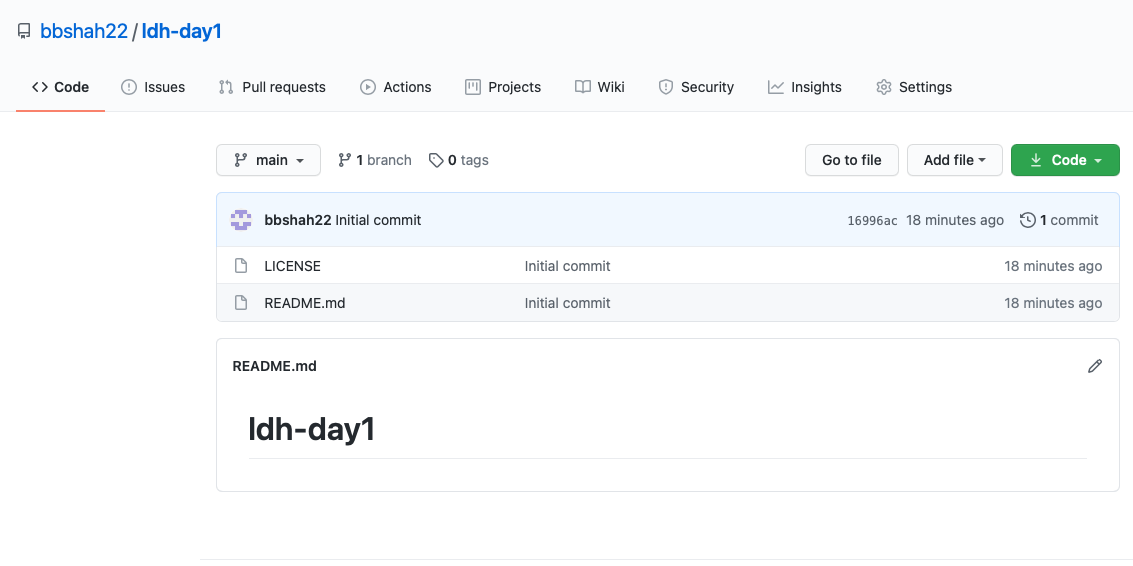Screen dimensions: 1133x566
Task: Go to the Security tab
Action: tap(696, 87)
